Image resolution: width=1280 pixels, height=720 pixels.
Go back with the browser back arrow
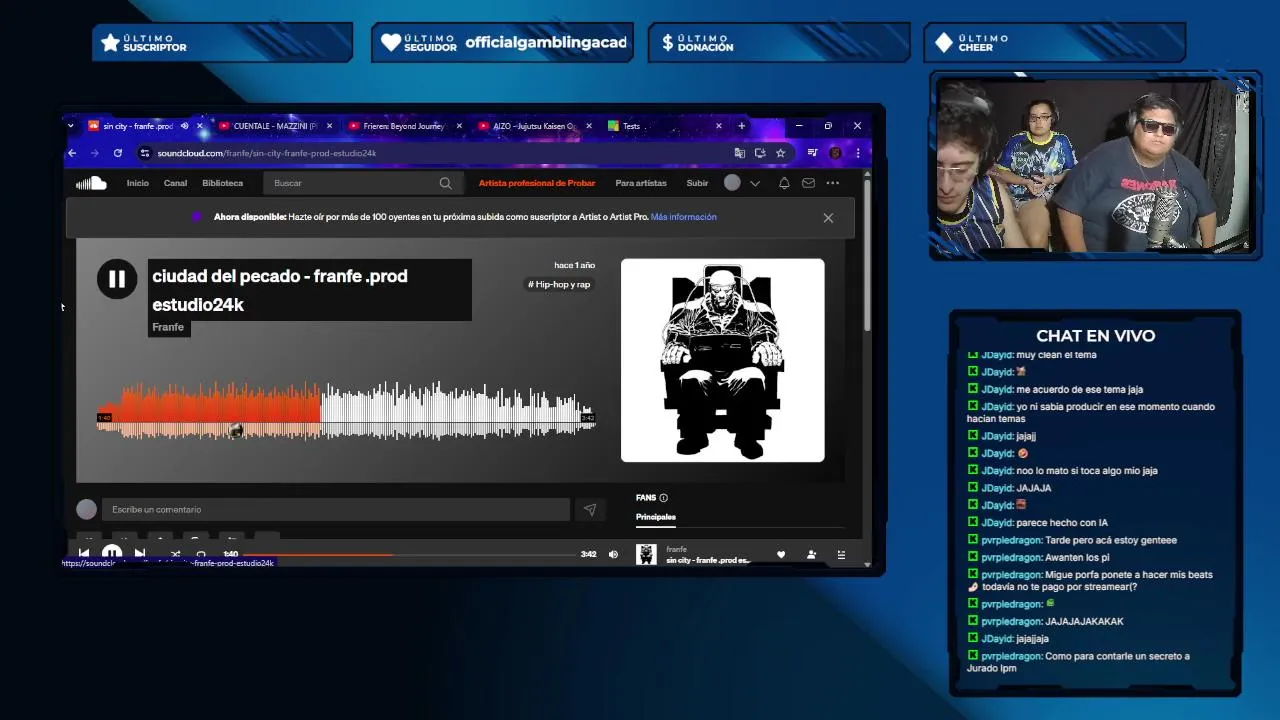[x=72, y=153]
